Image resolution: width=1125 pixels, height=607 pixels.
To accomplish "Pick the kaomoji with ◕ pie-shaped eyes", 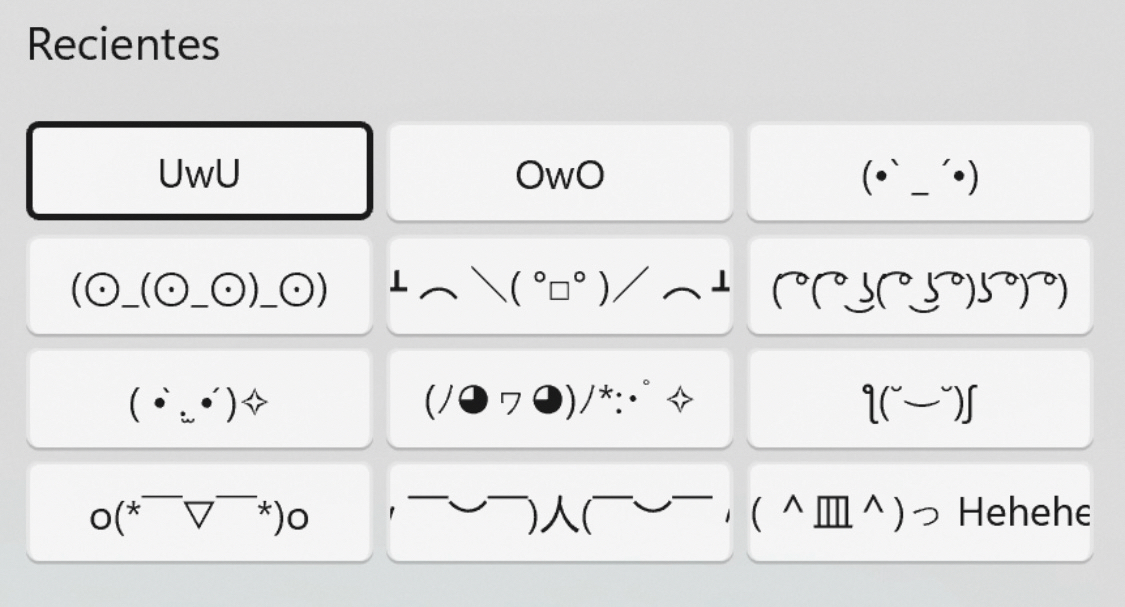I will click(x=559, y=399).
